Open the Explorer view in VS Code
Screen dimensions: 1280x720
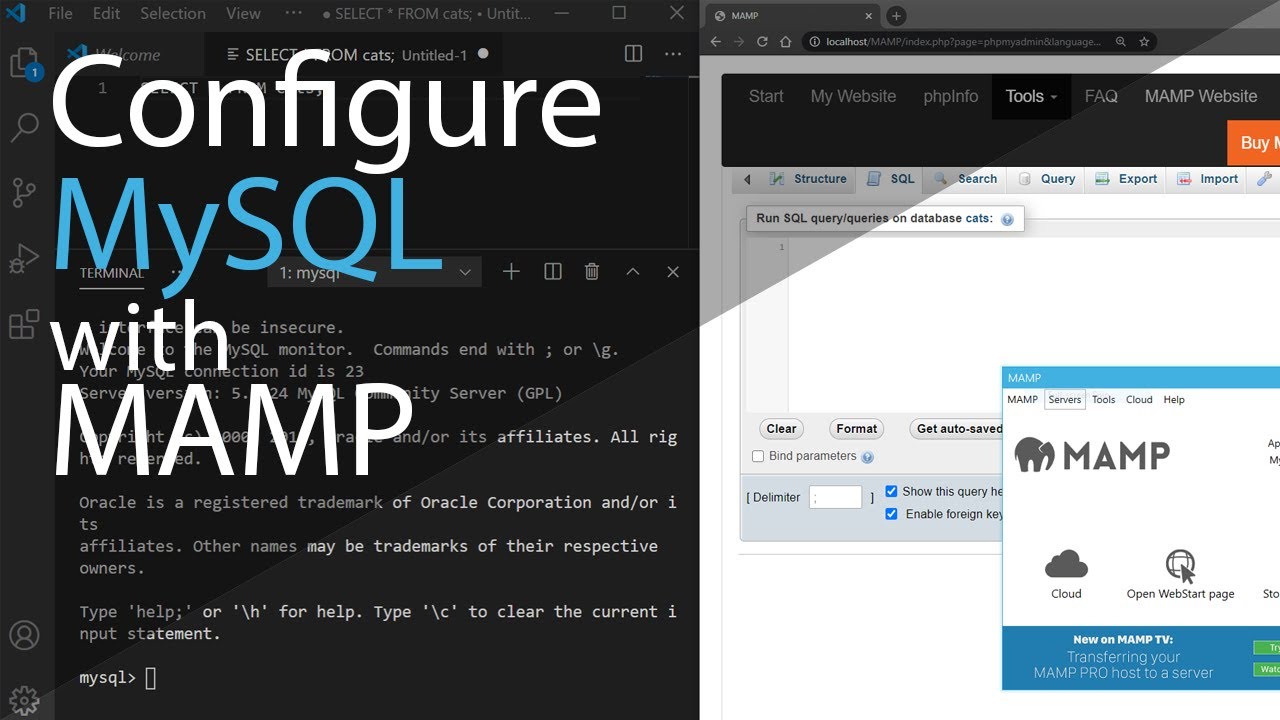coord(24,64)
